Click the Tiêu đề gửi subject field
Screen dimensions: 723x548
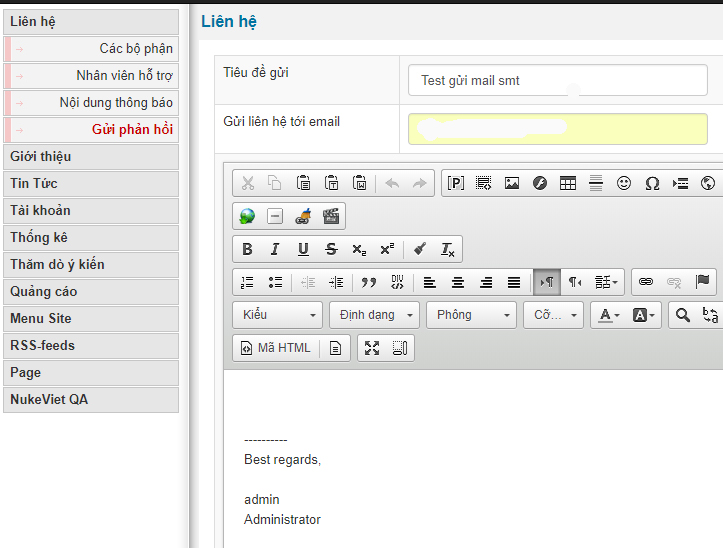click(557, 80)
